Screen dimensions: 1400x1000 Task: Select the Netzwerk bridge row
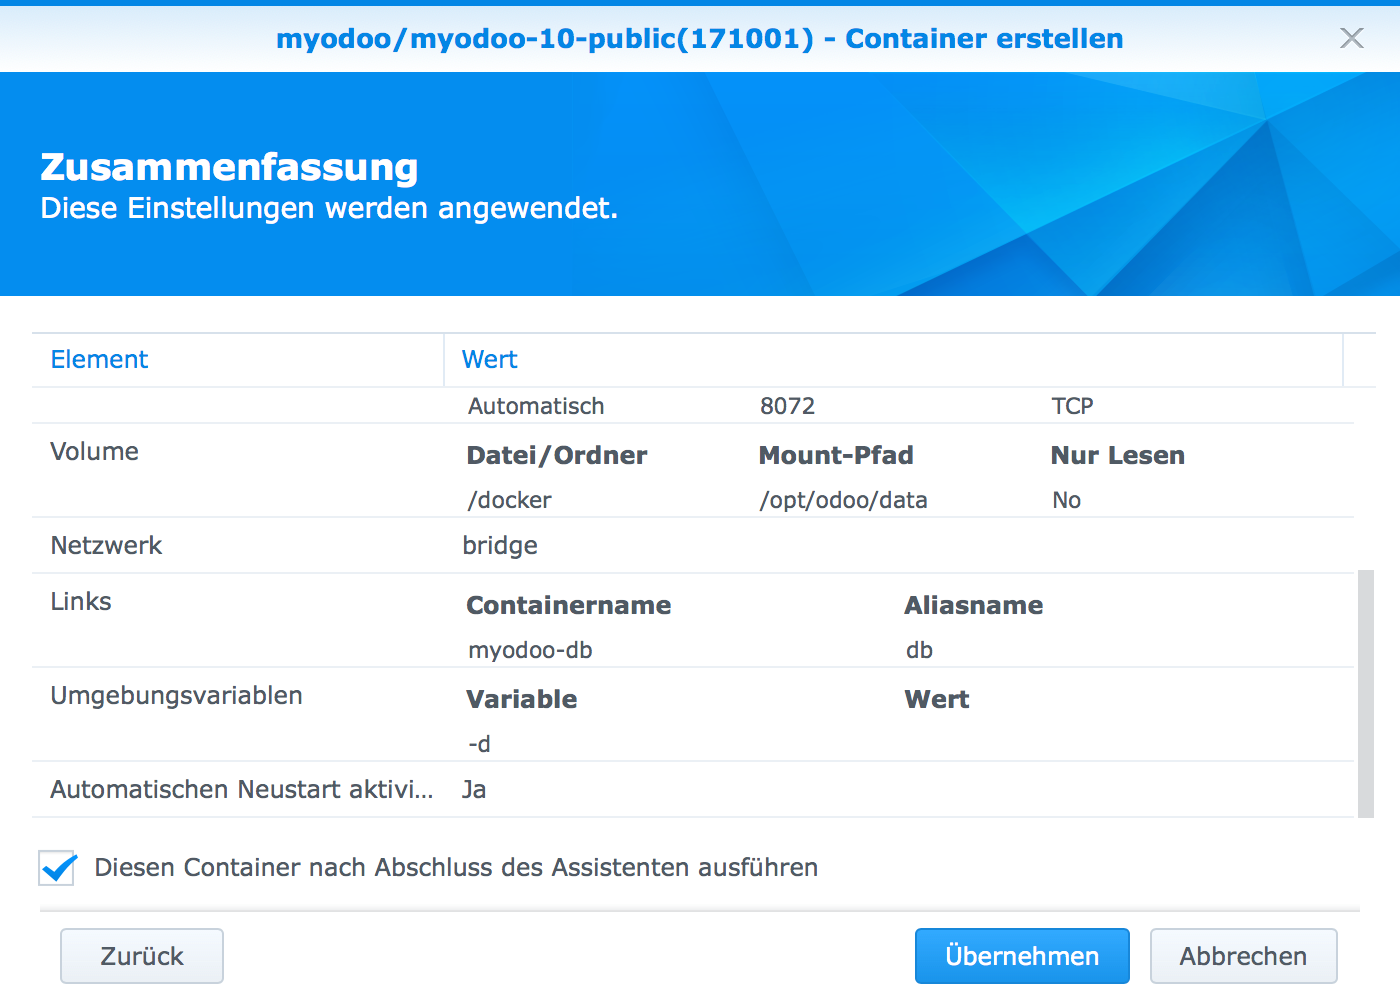pyautogui.click(x=106, y=545)
